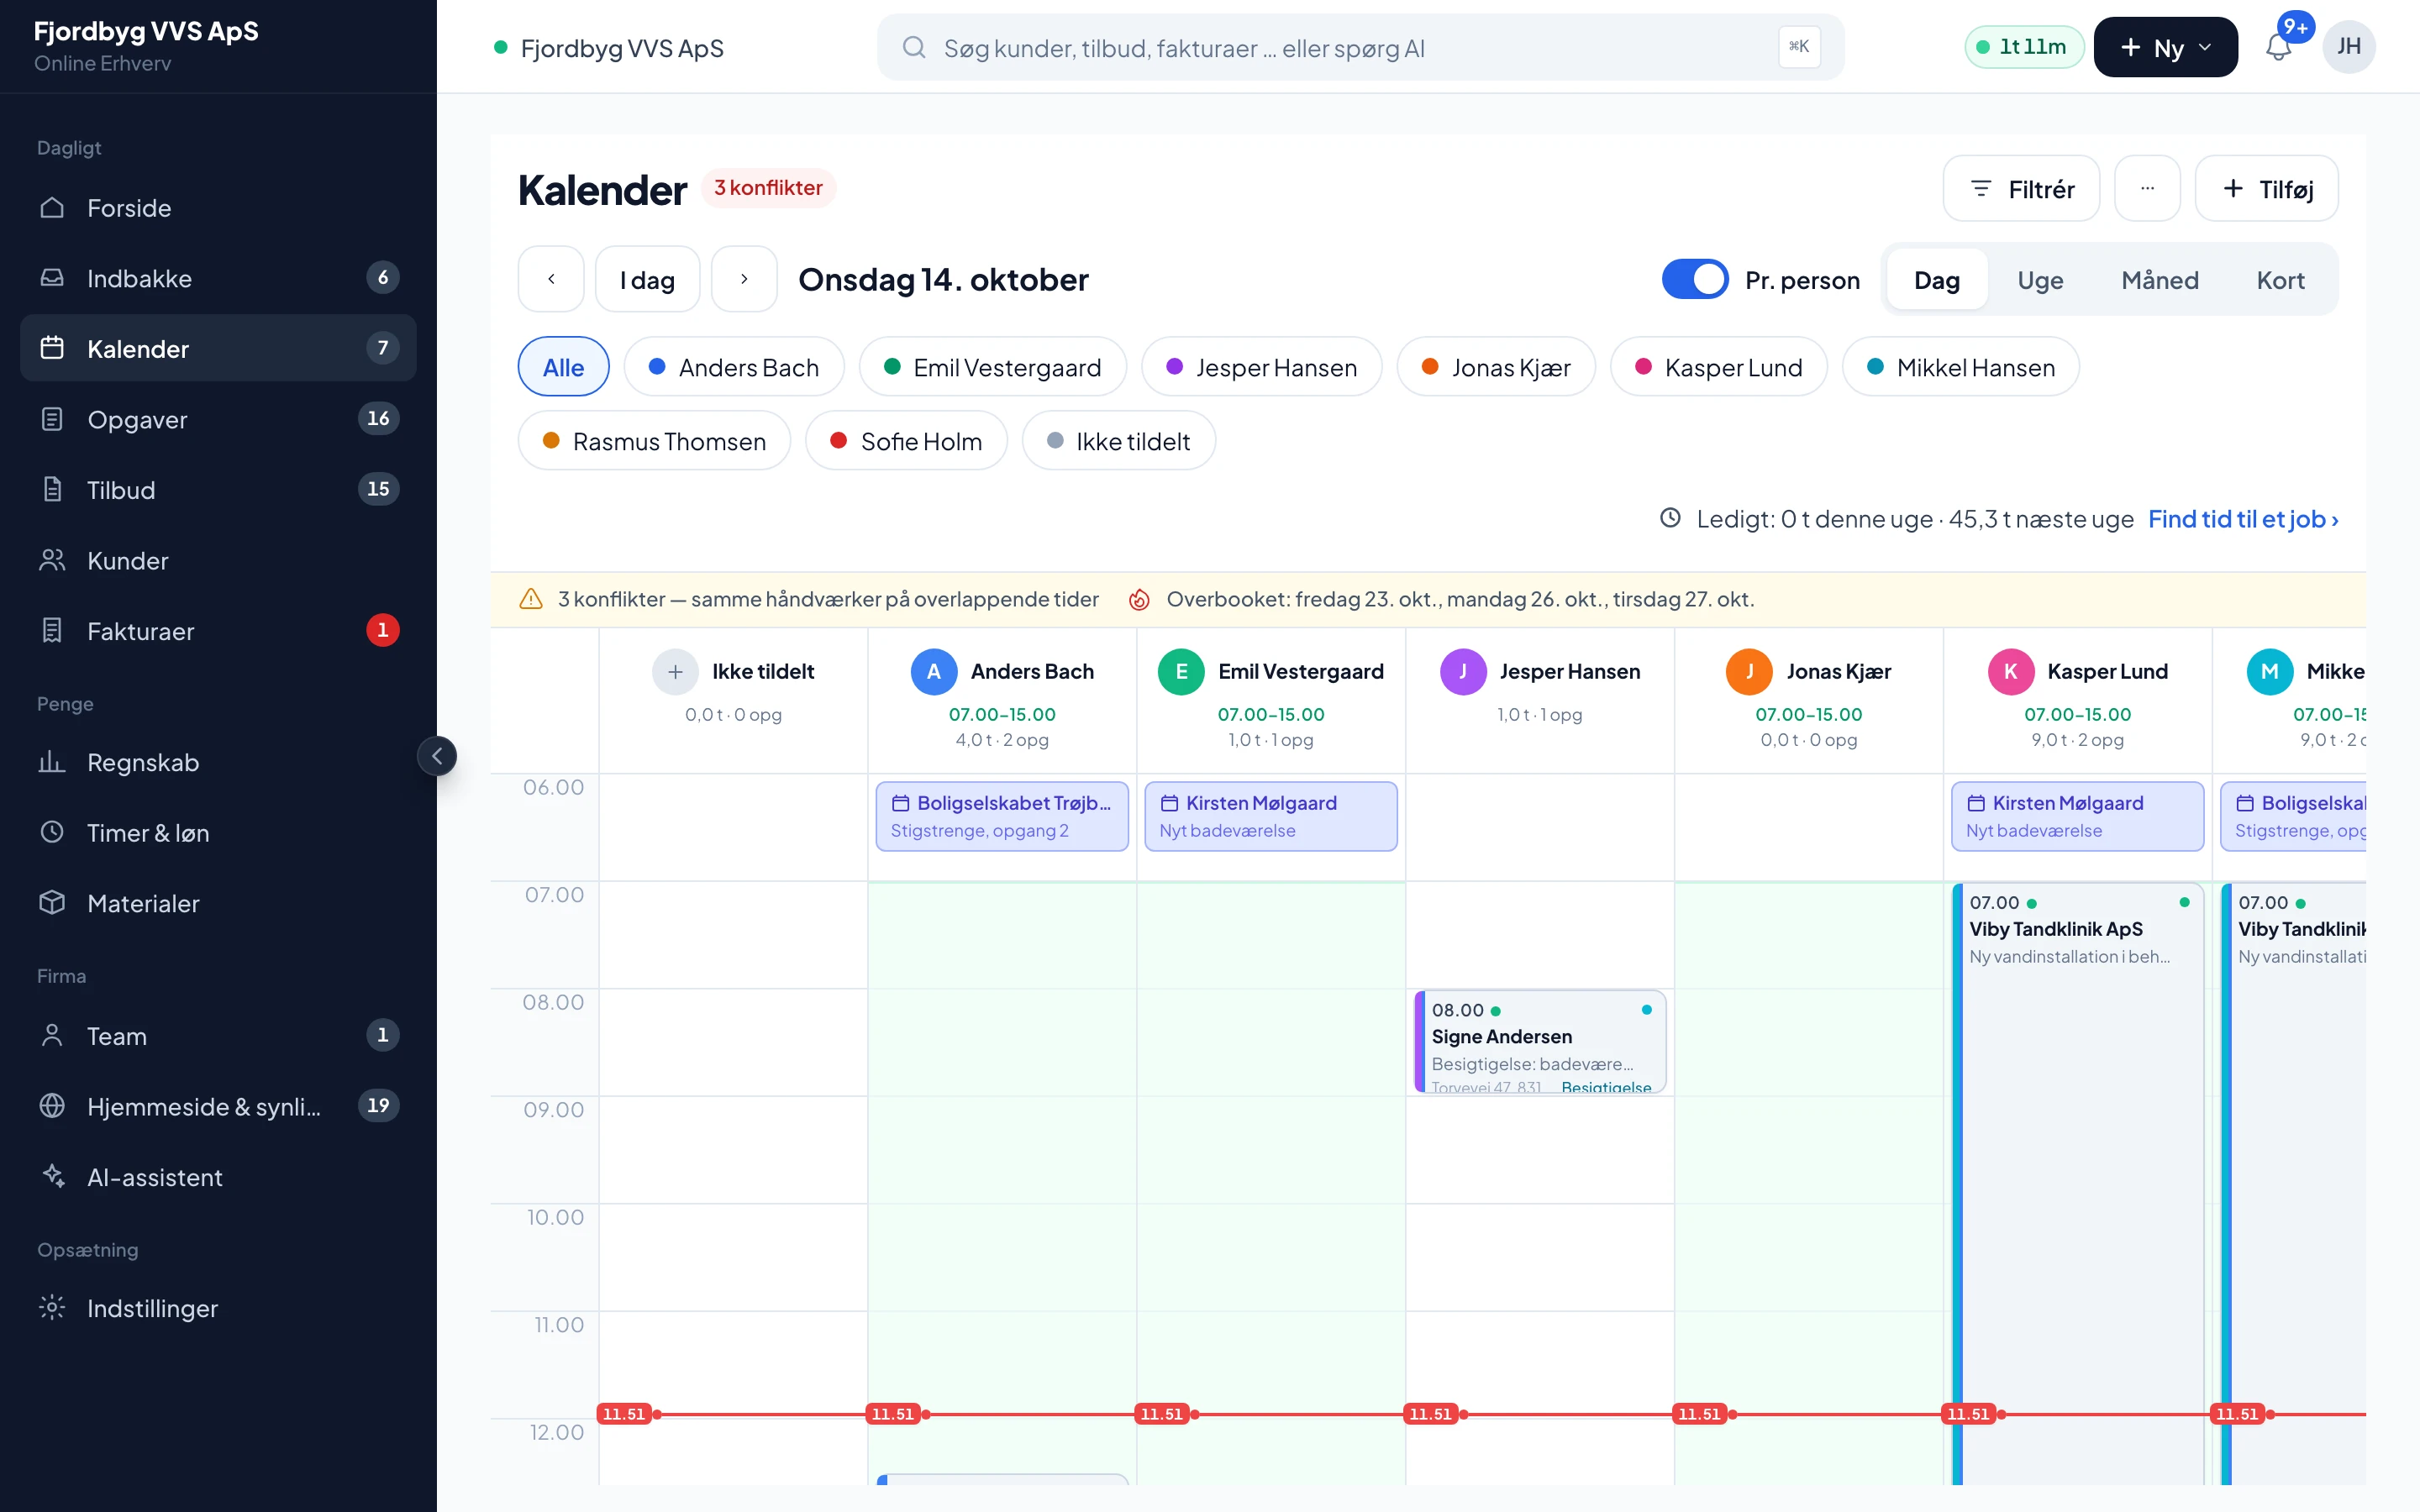Open the more options menu
The image size is (2420, 1512).
tap(2147, 188)
